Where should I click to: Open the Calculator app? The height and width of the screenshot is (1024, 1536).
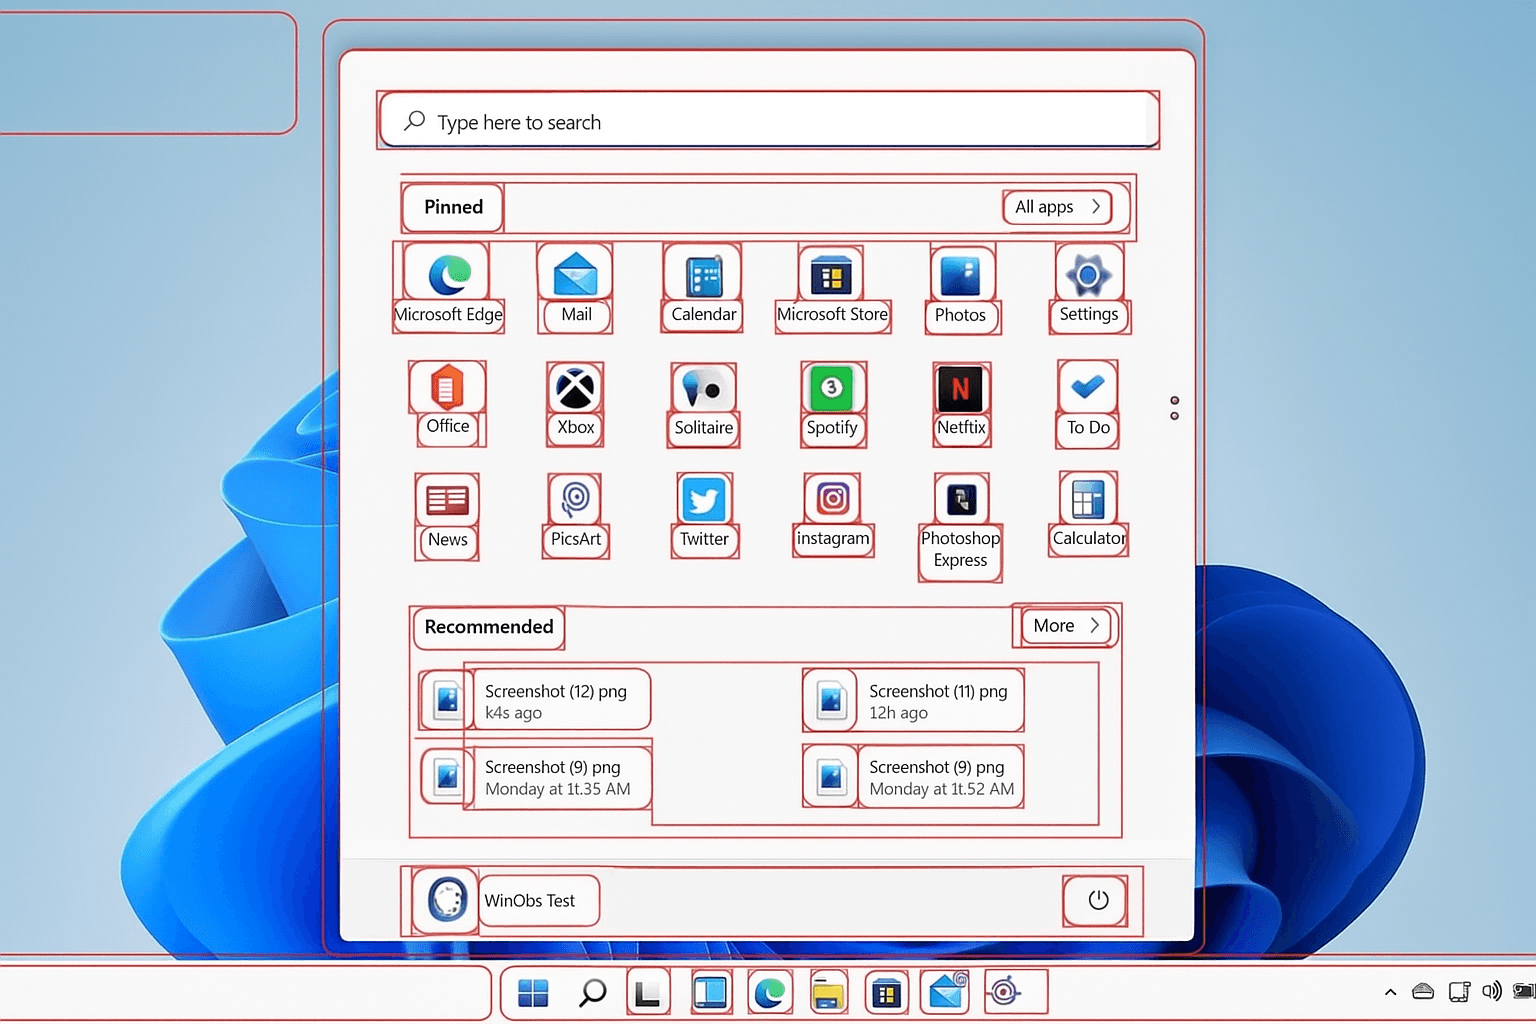[x=1088, y=500]
